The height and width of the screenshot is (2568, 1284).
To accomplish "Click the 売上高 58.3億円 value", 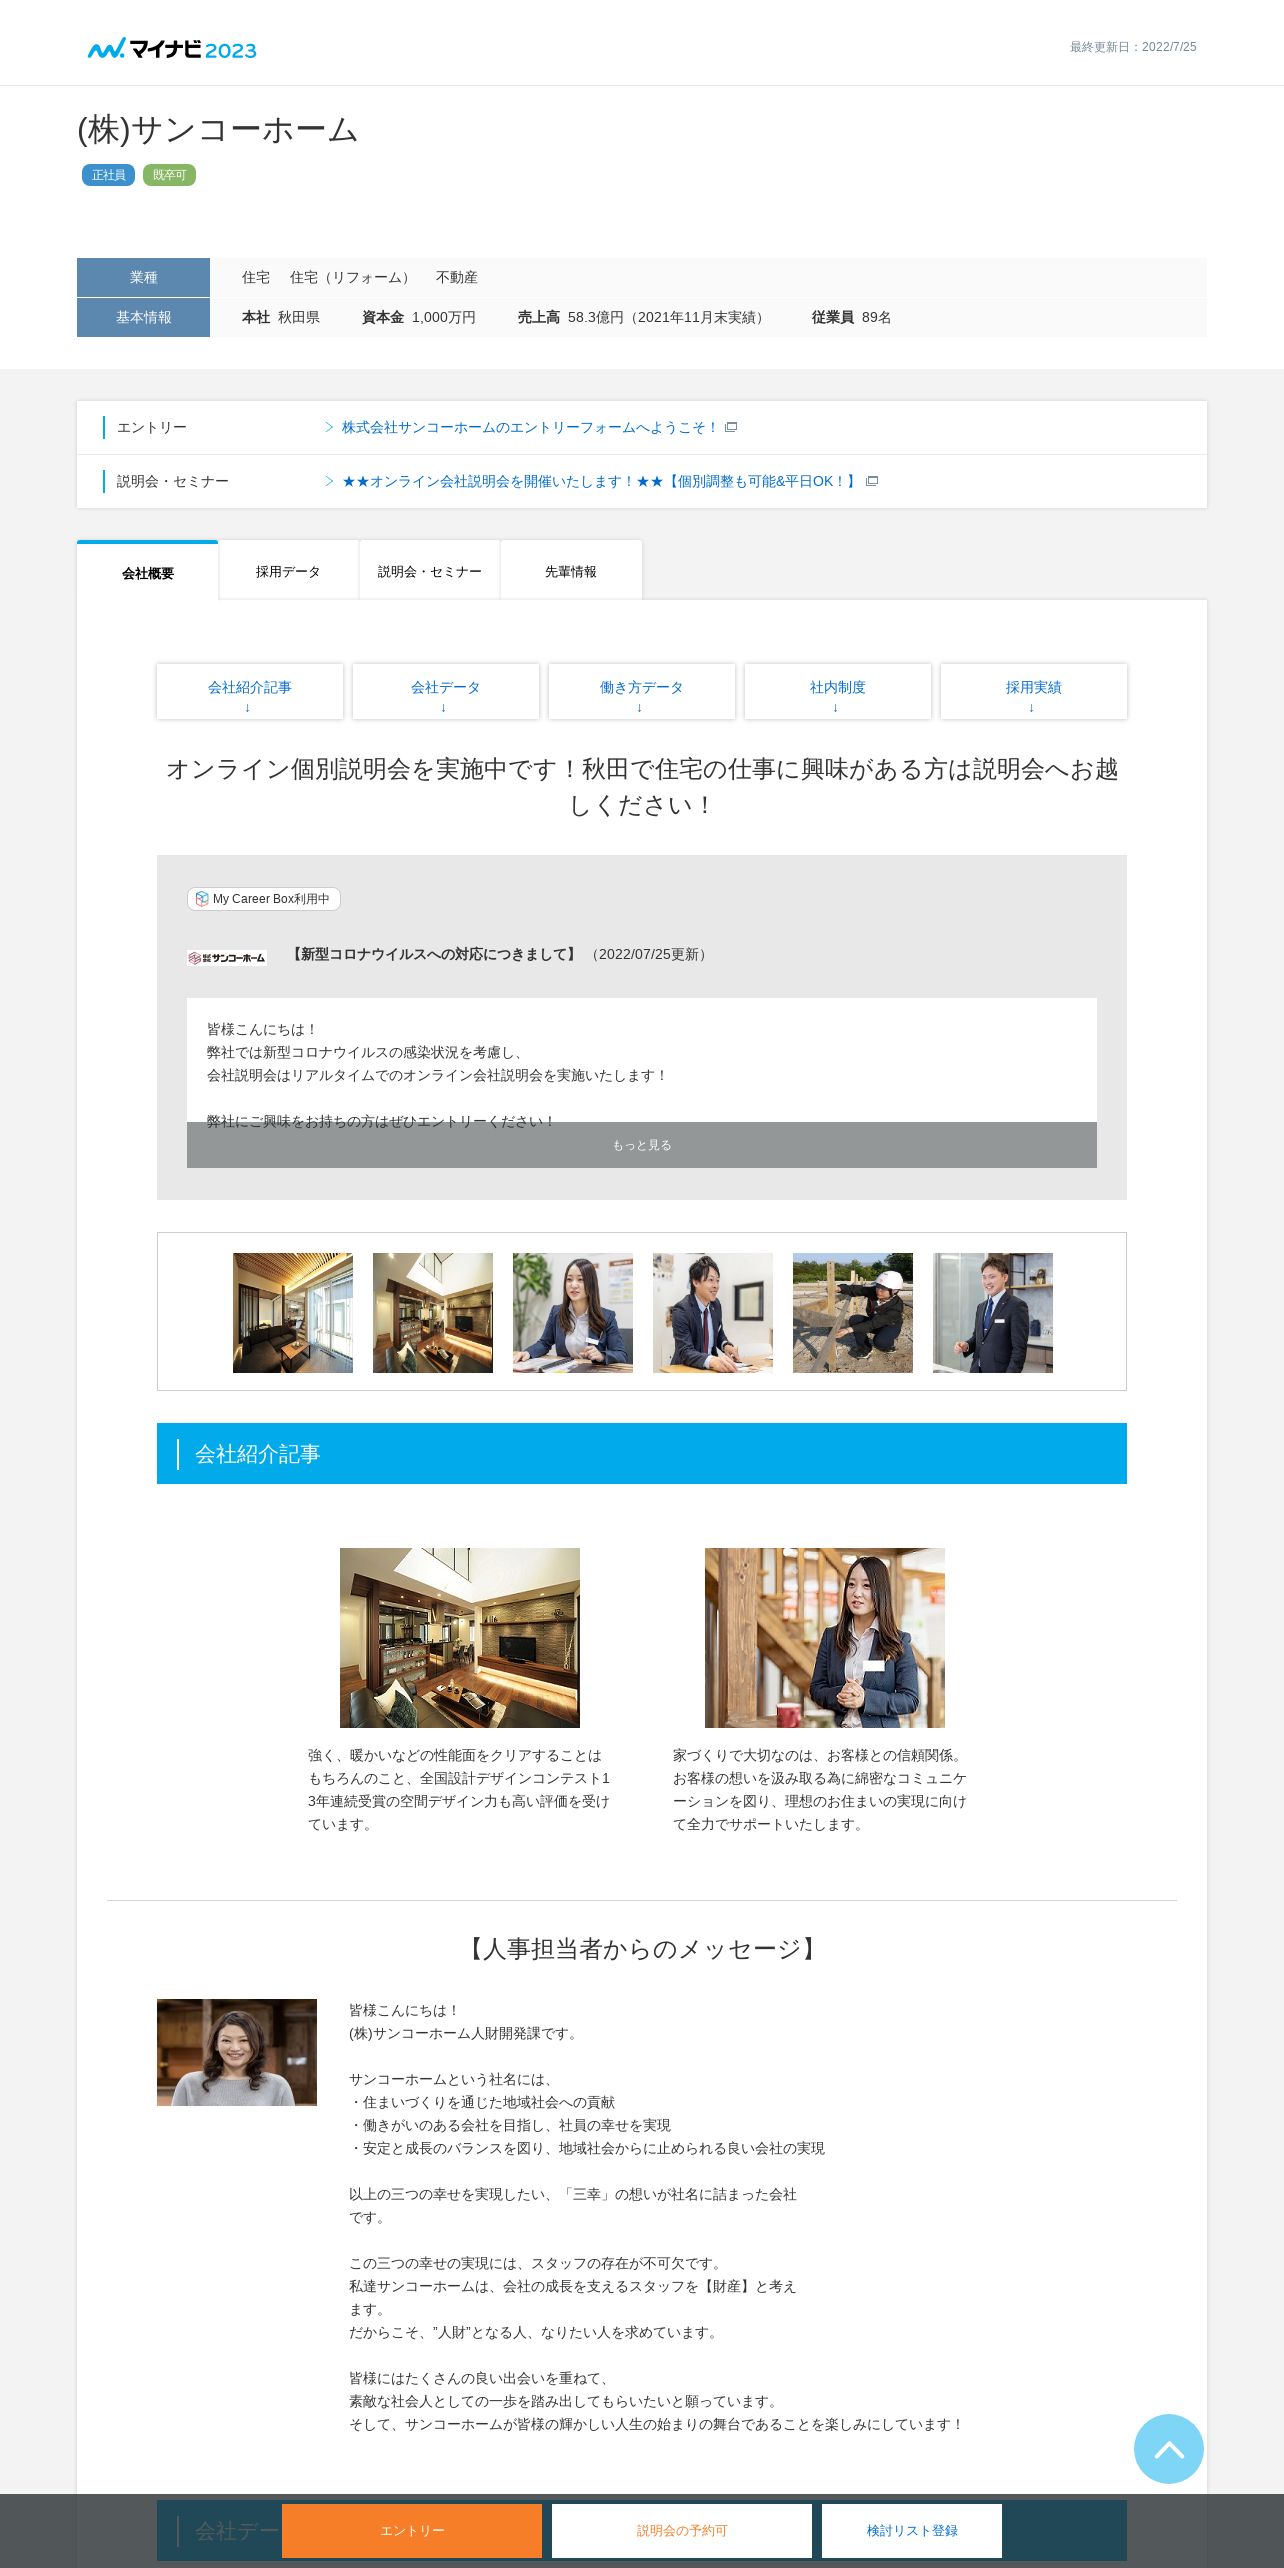I will [x=644, y=317].
